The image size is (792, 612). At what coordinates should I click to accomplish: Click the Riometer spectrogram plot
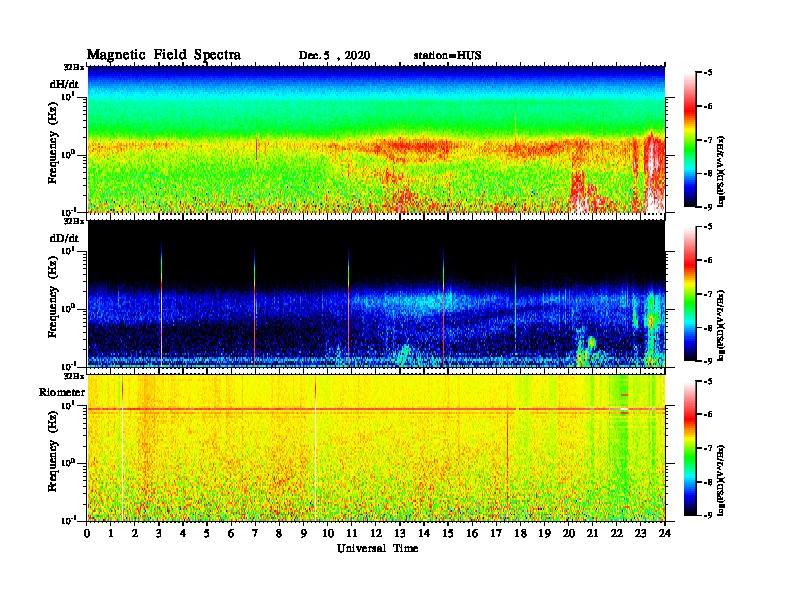pyautogui.click(x=376, y=448)
